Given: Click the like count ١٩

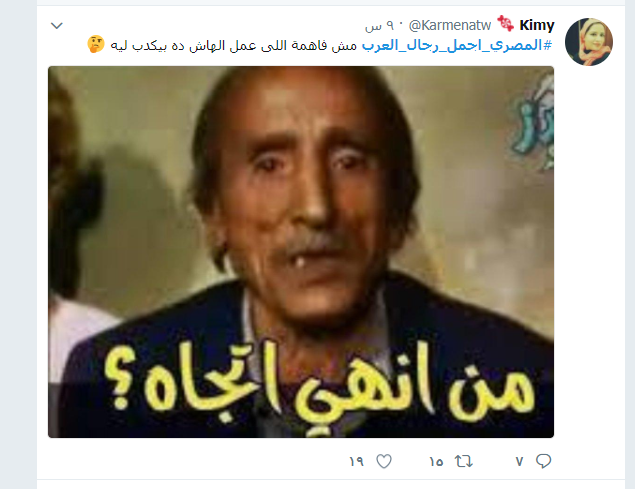Looking at the screenshot, I should point(356,461).
